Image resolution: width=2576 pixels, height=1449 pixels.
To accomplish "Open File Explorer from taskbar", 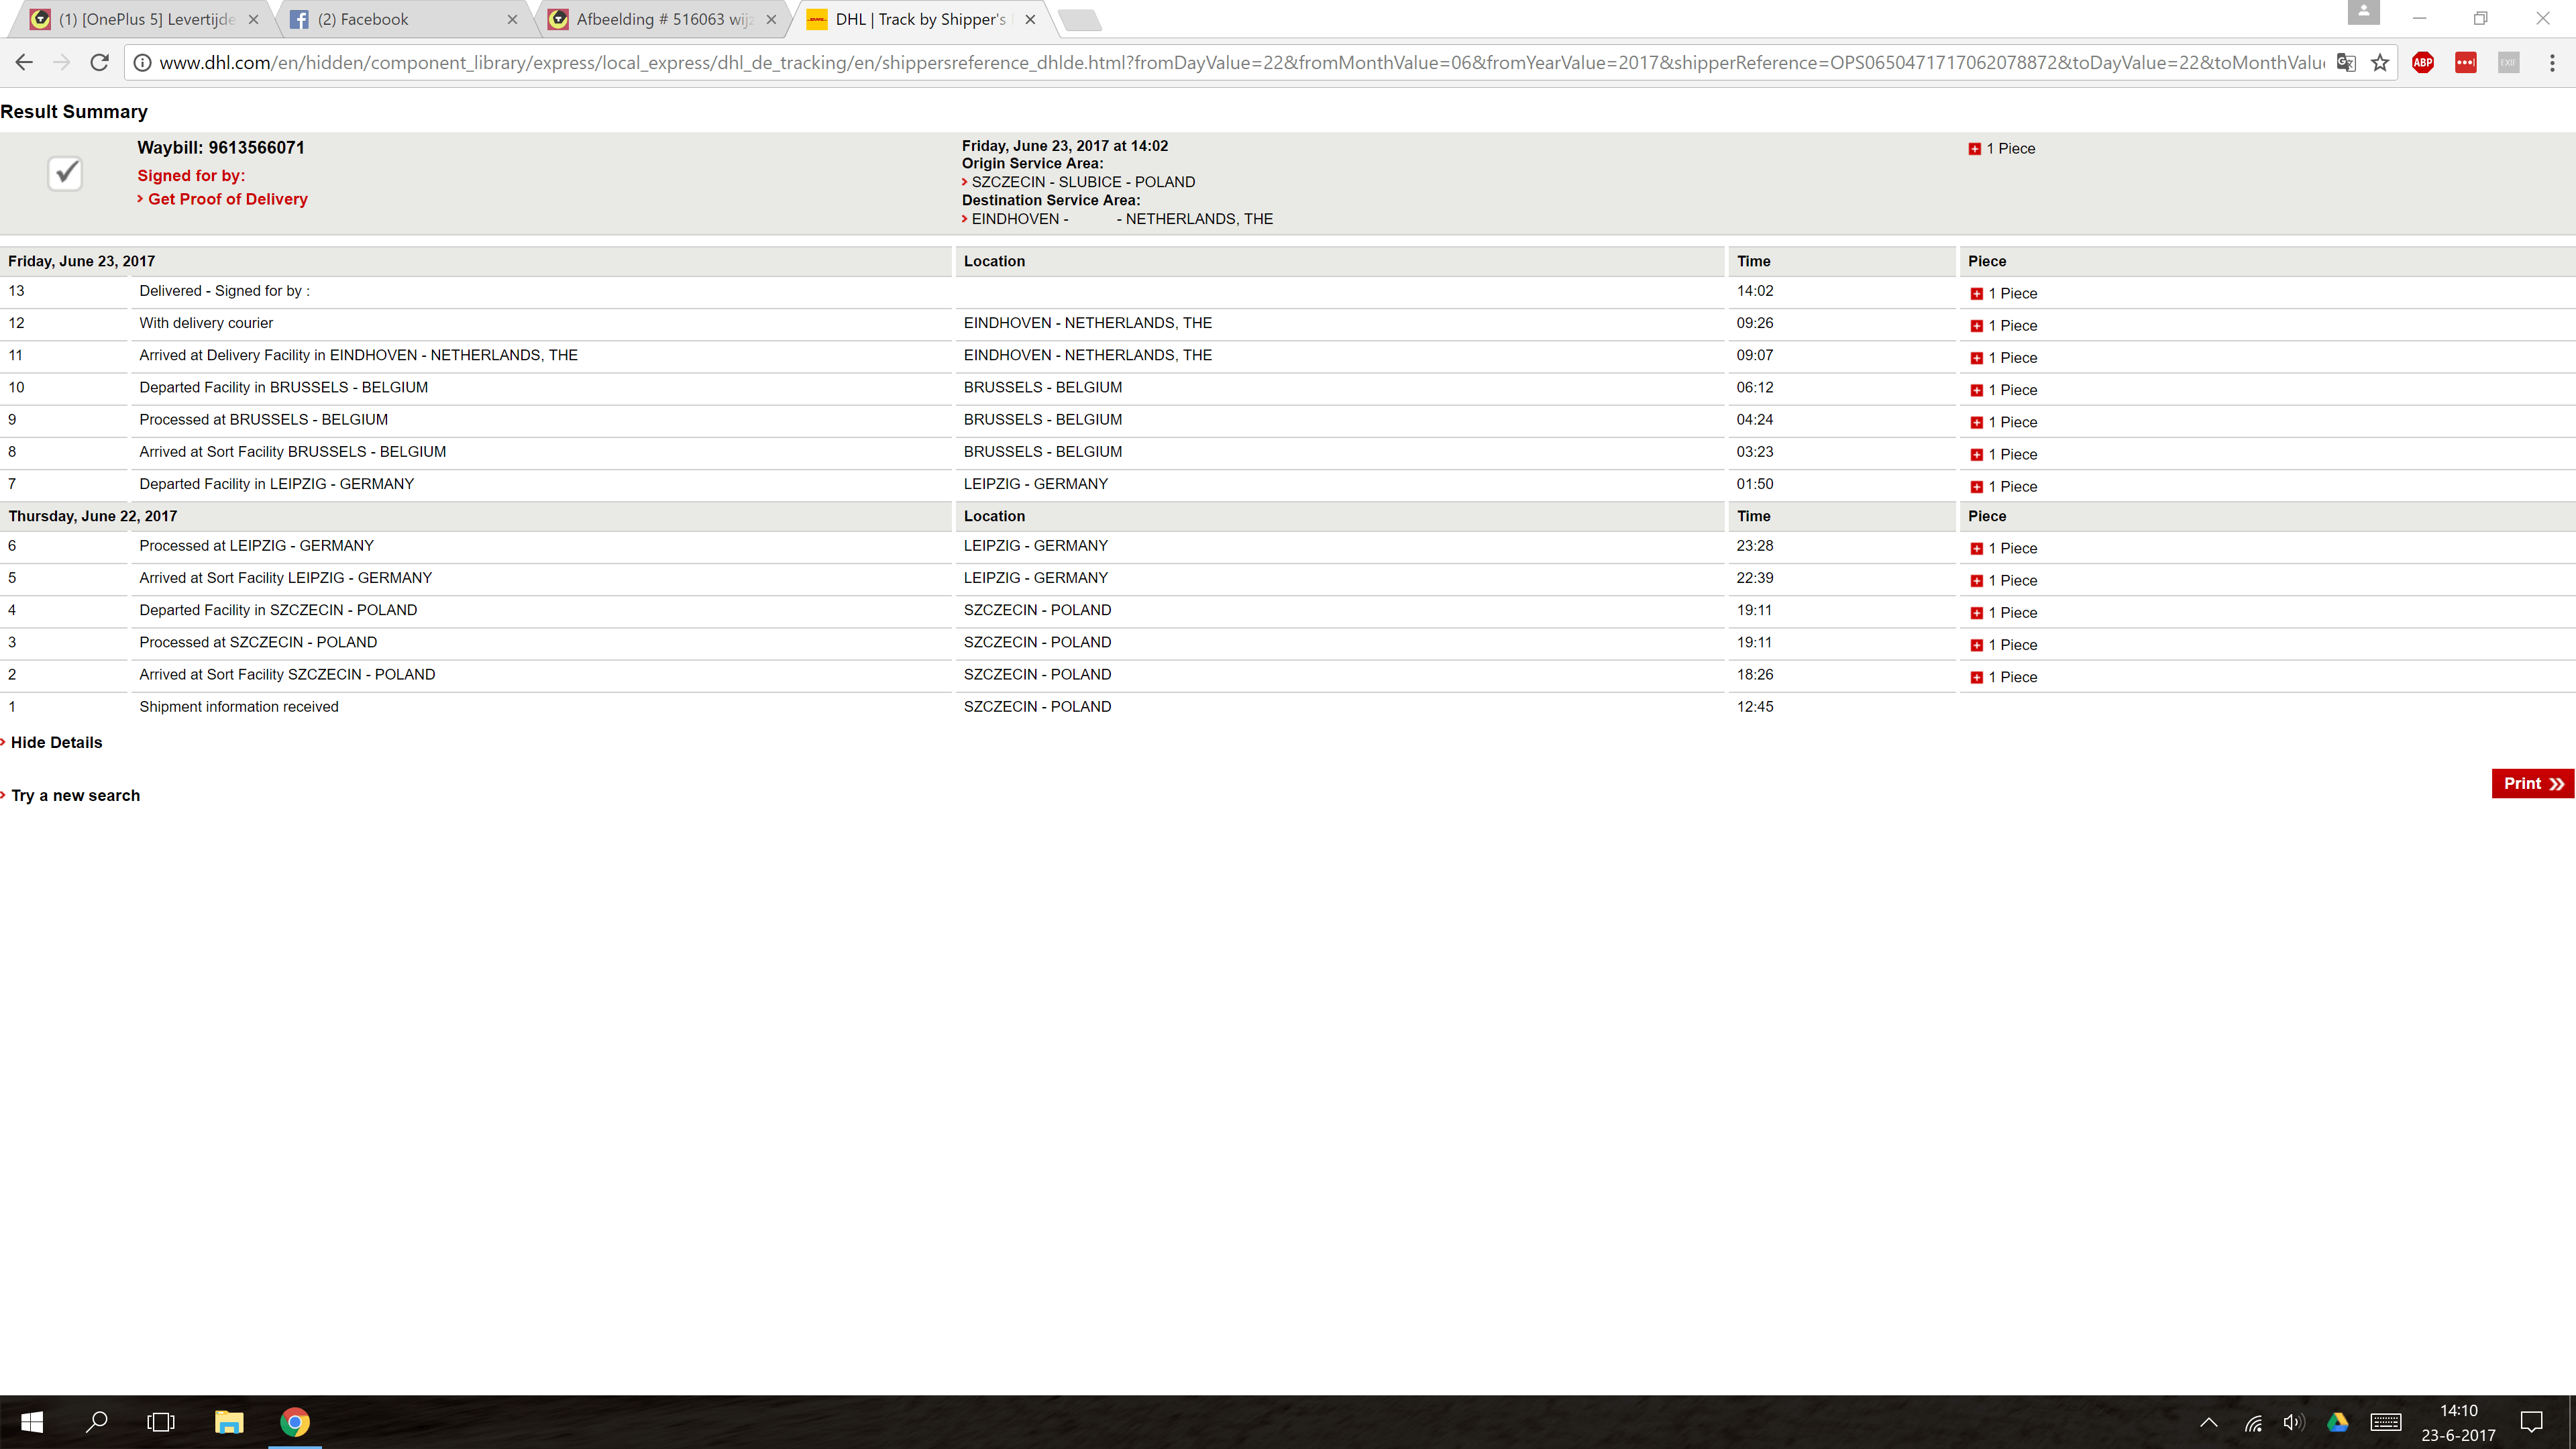I will [229, 1422].
